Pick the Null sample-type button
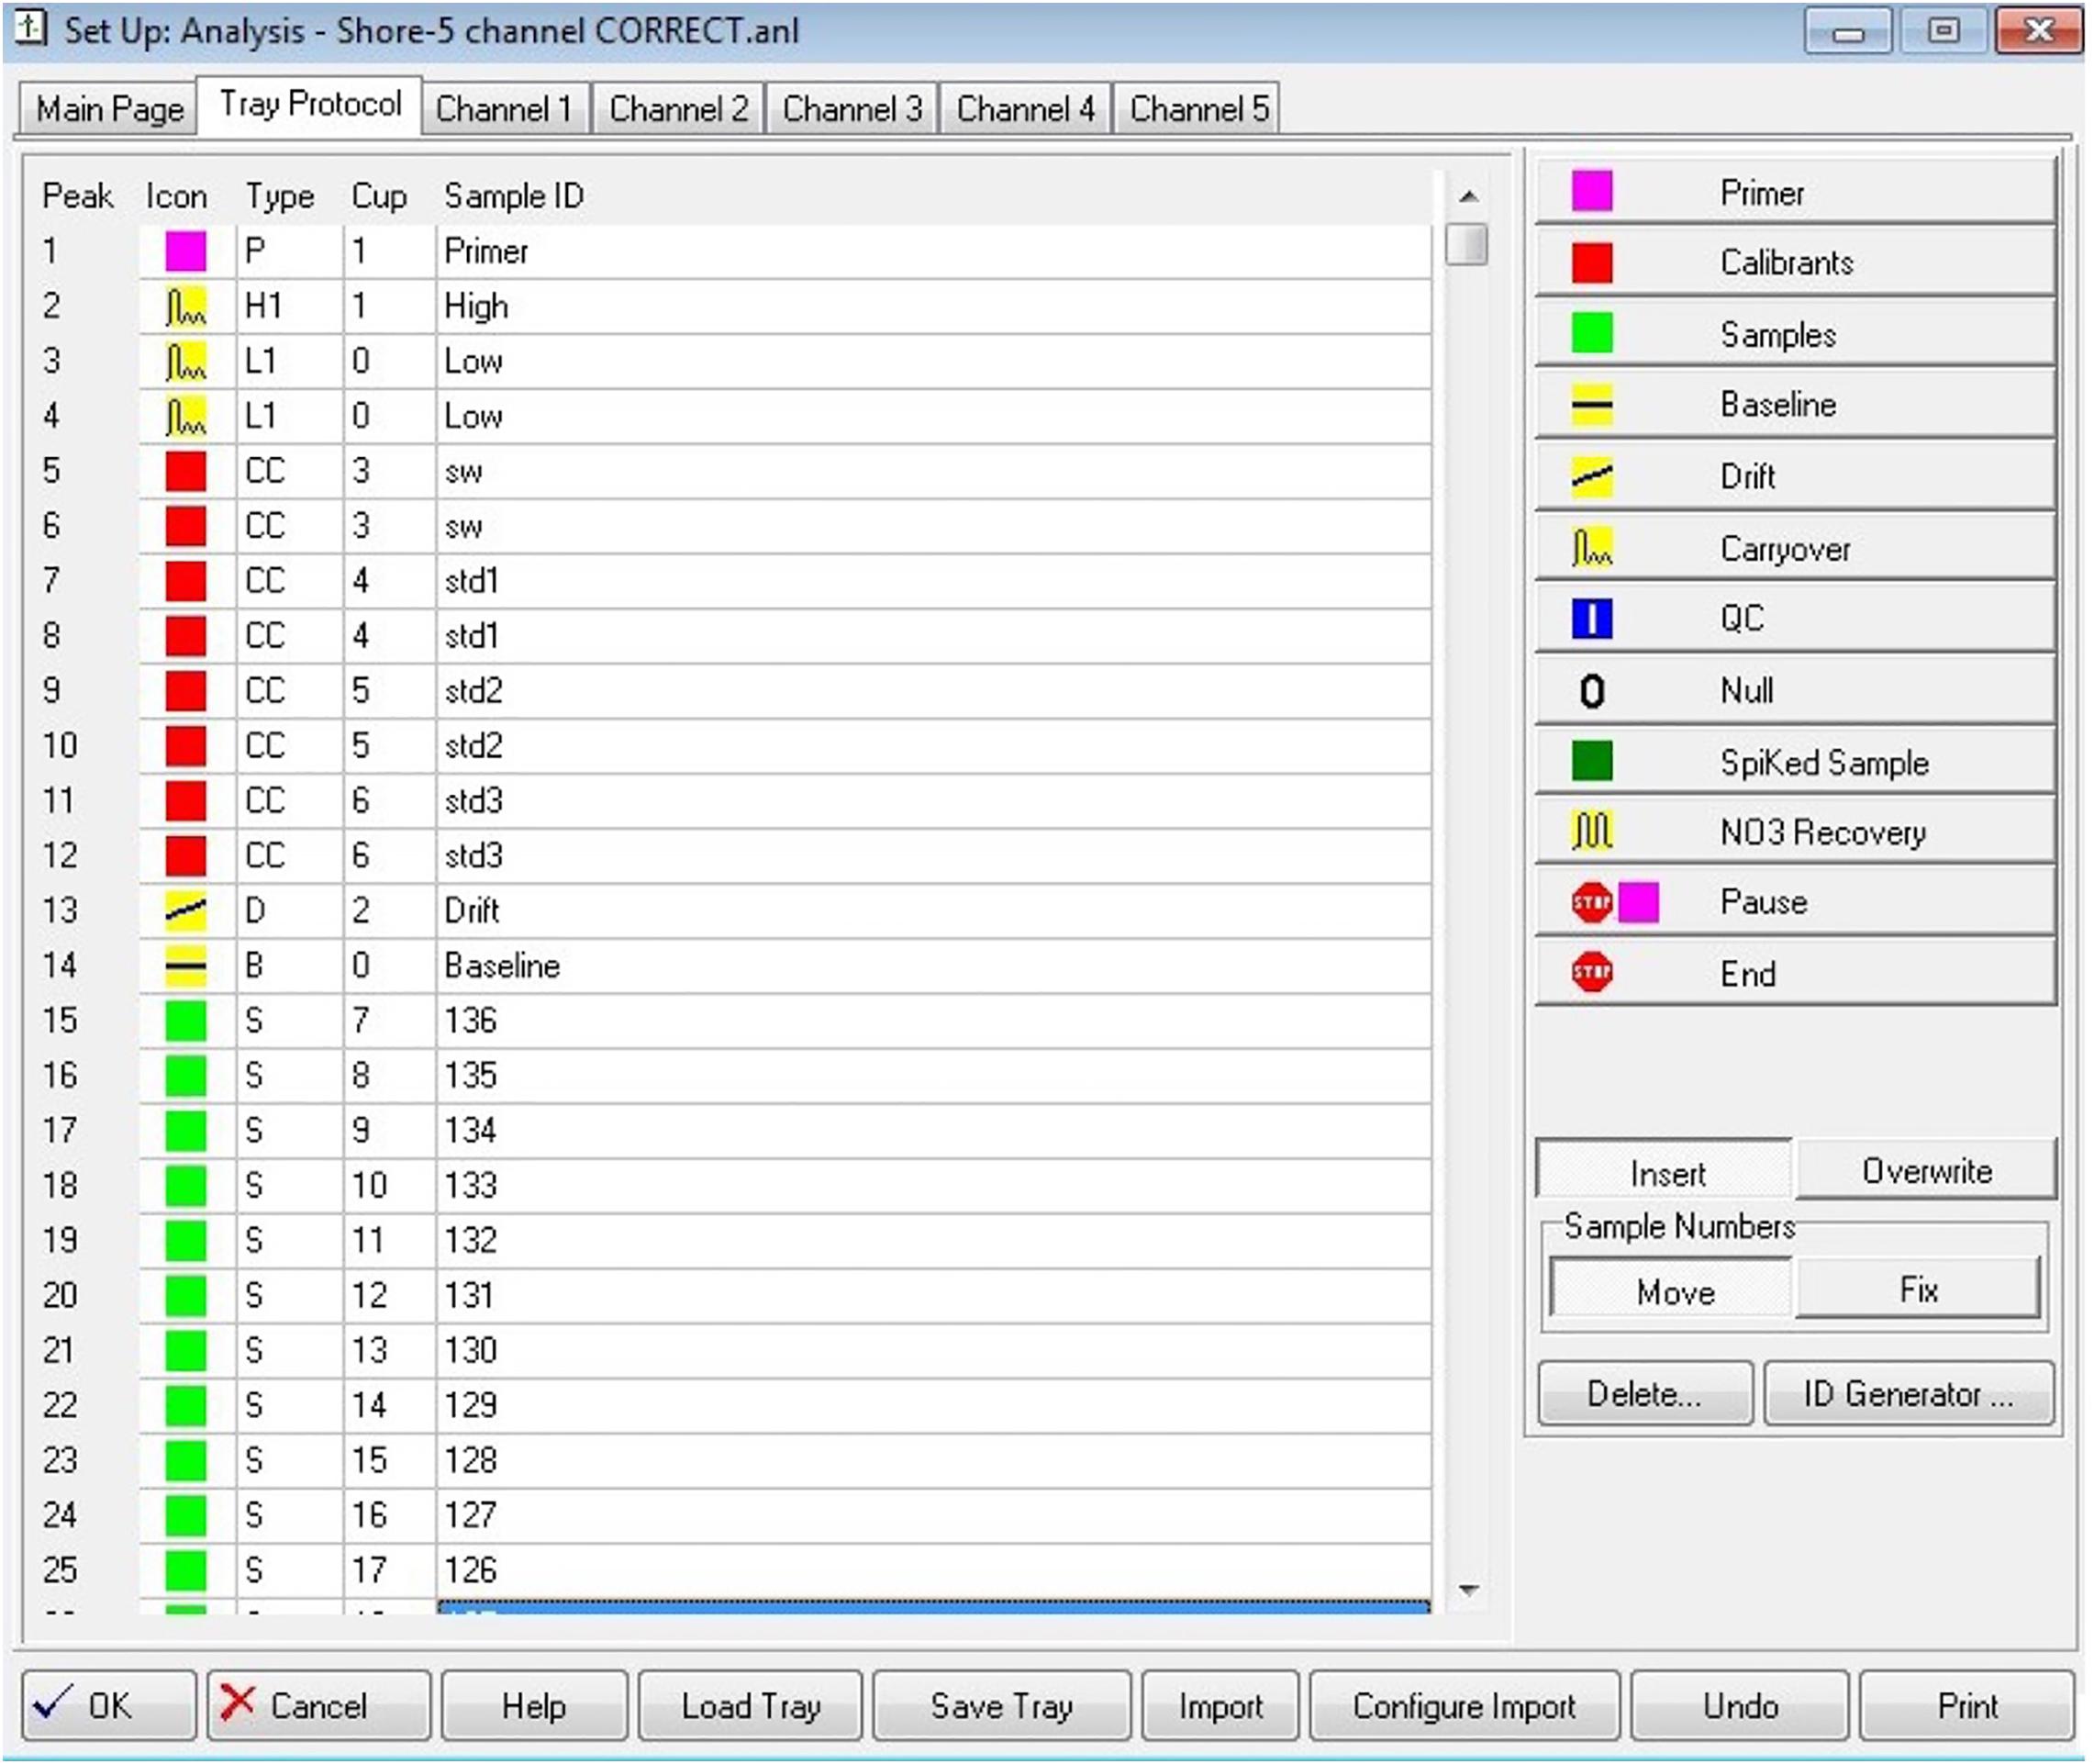The height and width of the screenshot is (1764, 2094). coord(1796,690)
